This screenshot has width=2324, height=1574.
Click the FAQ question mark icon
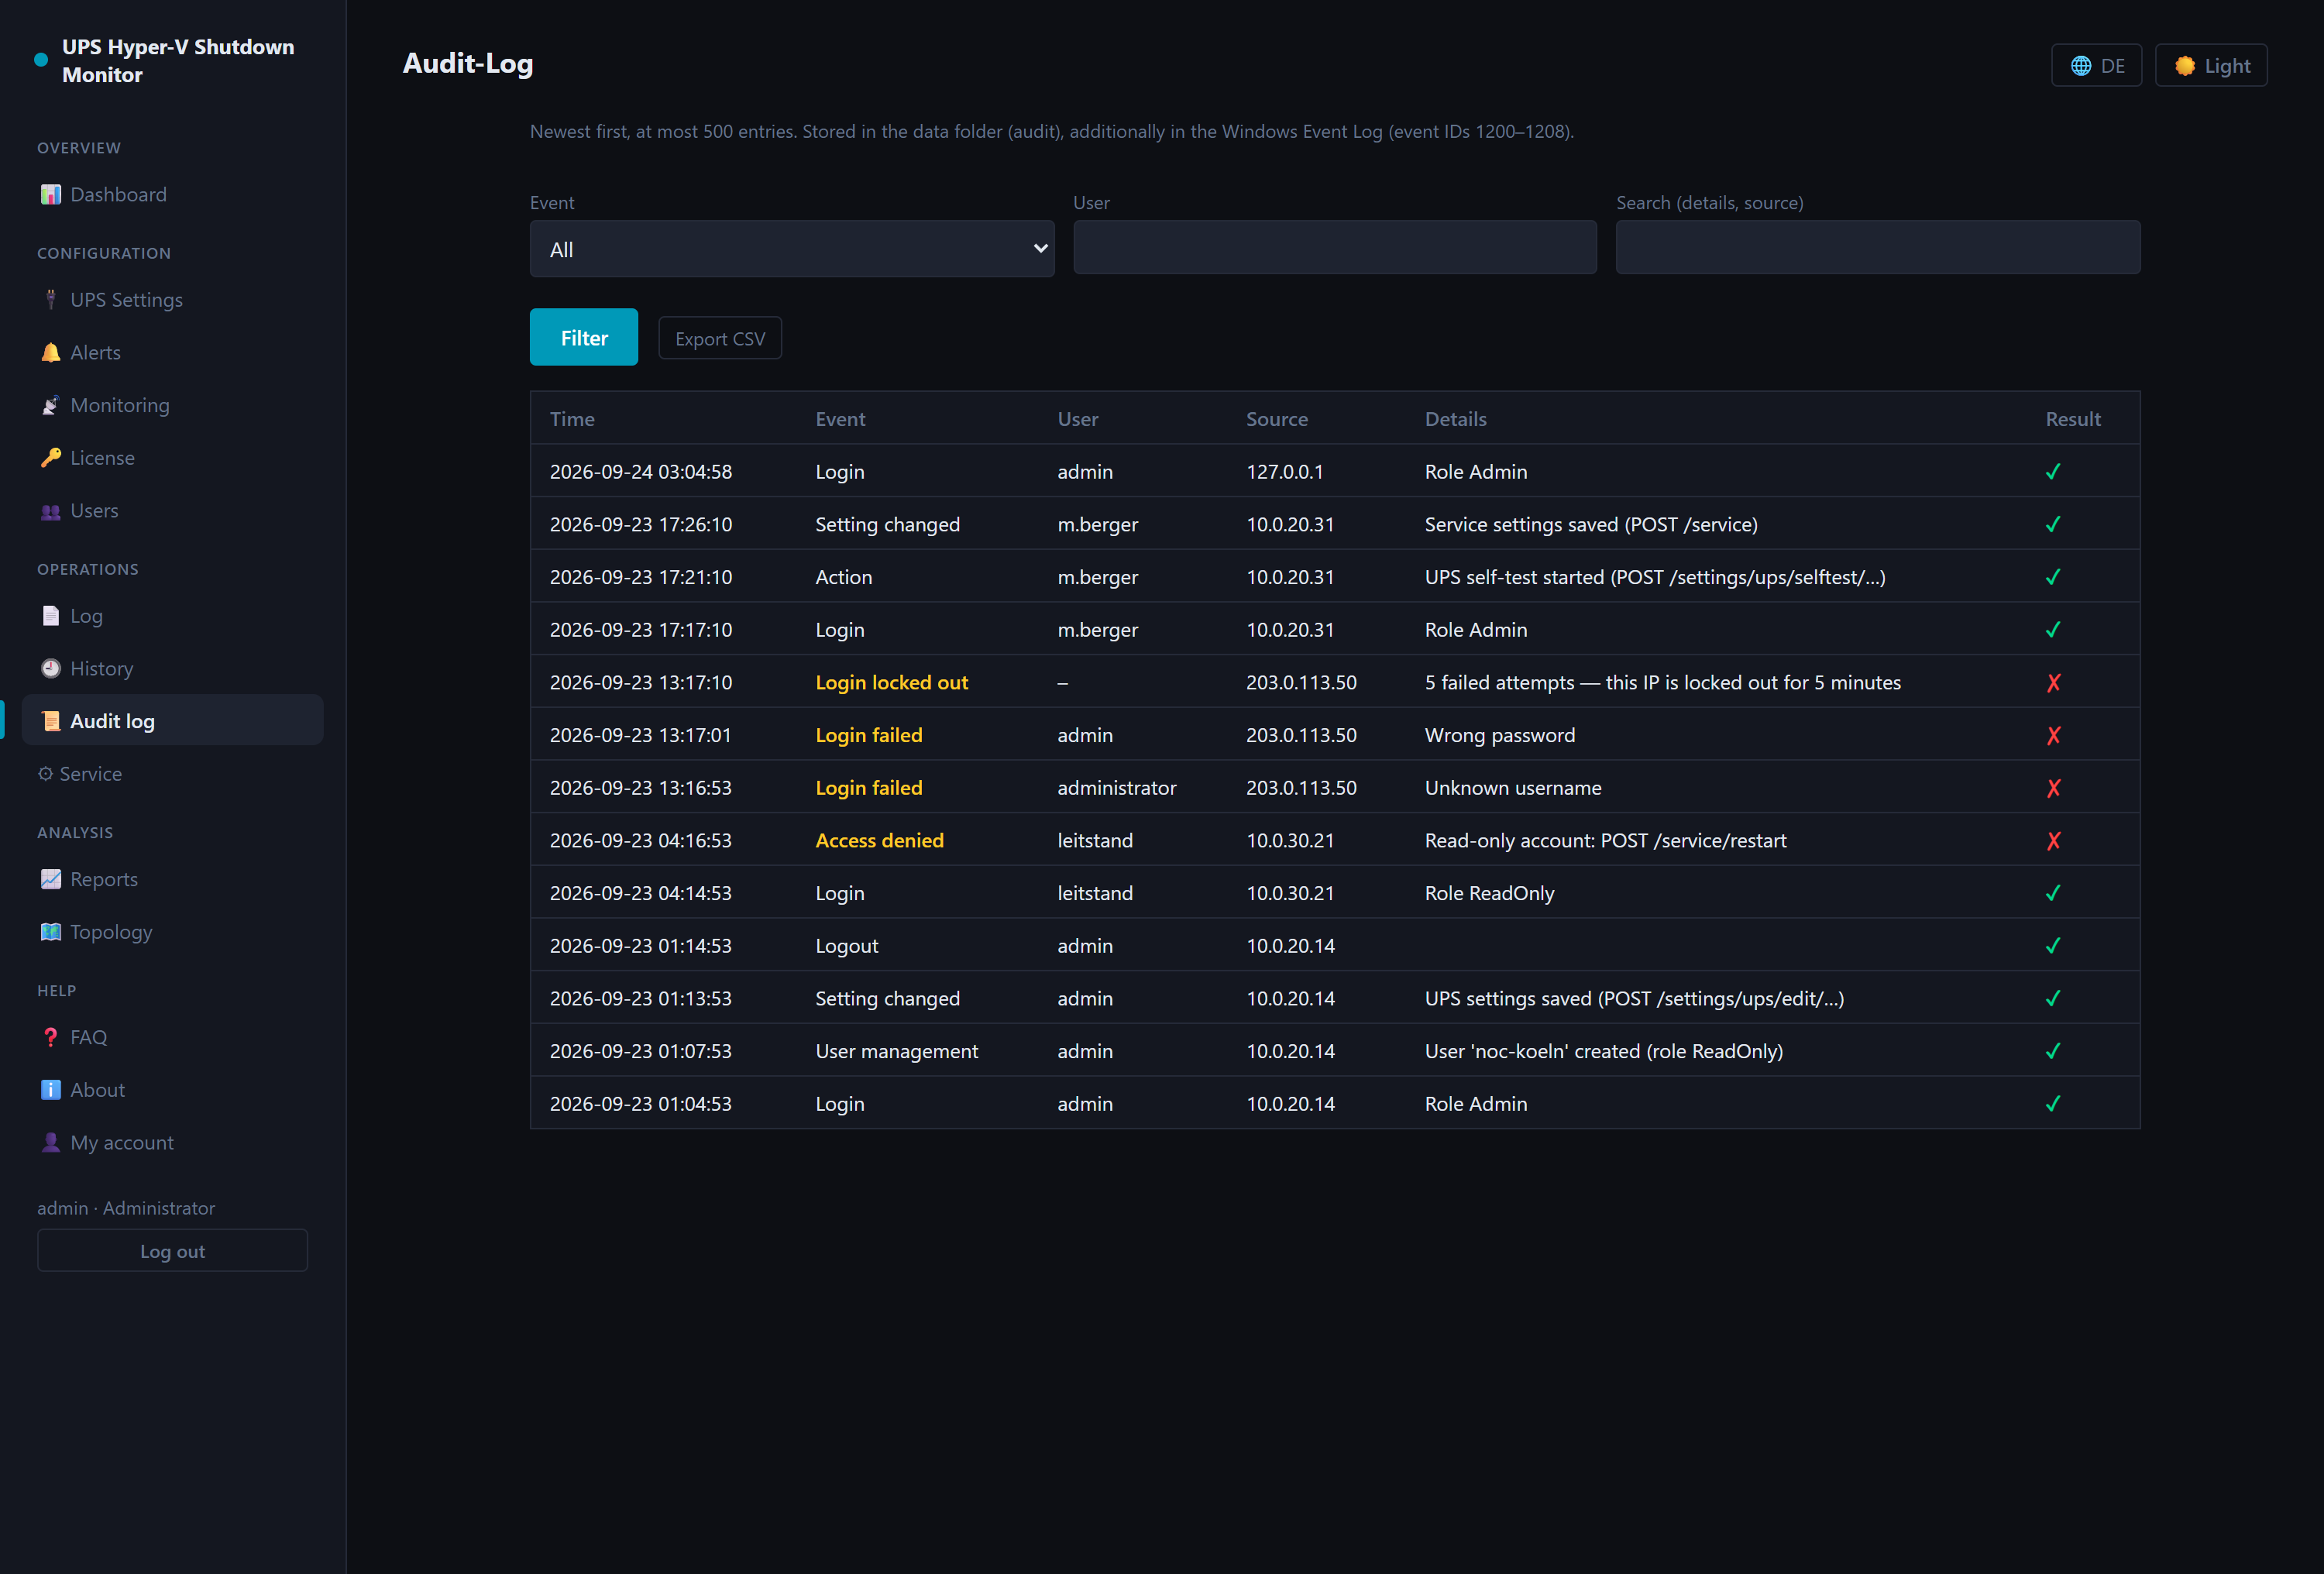[x=50, y=1037]
